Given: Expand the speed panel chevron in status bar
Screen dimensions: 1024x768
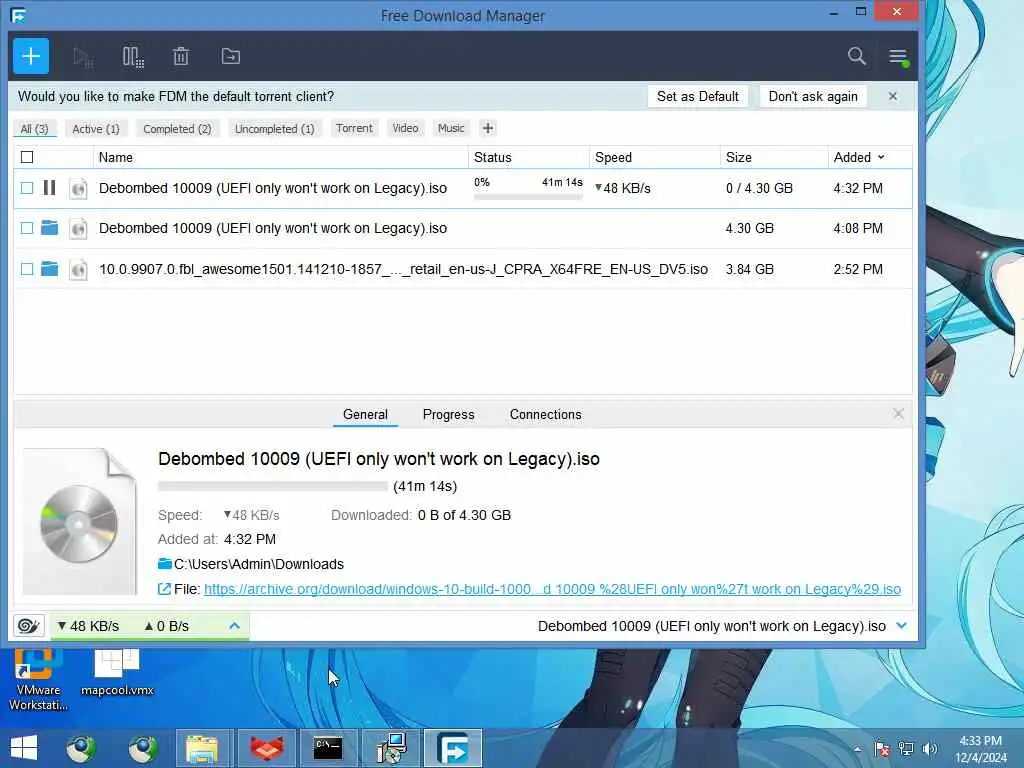Looking at the screenshot, I should tap(234, 626).
